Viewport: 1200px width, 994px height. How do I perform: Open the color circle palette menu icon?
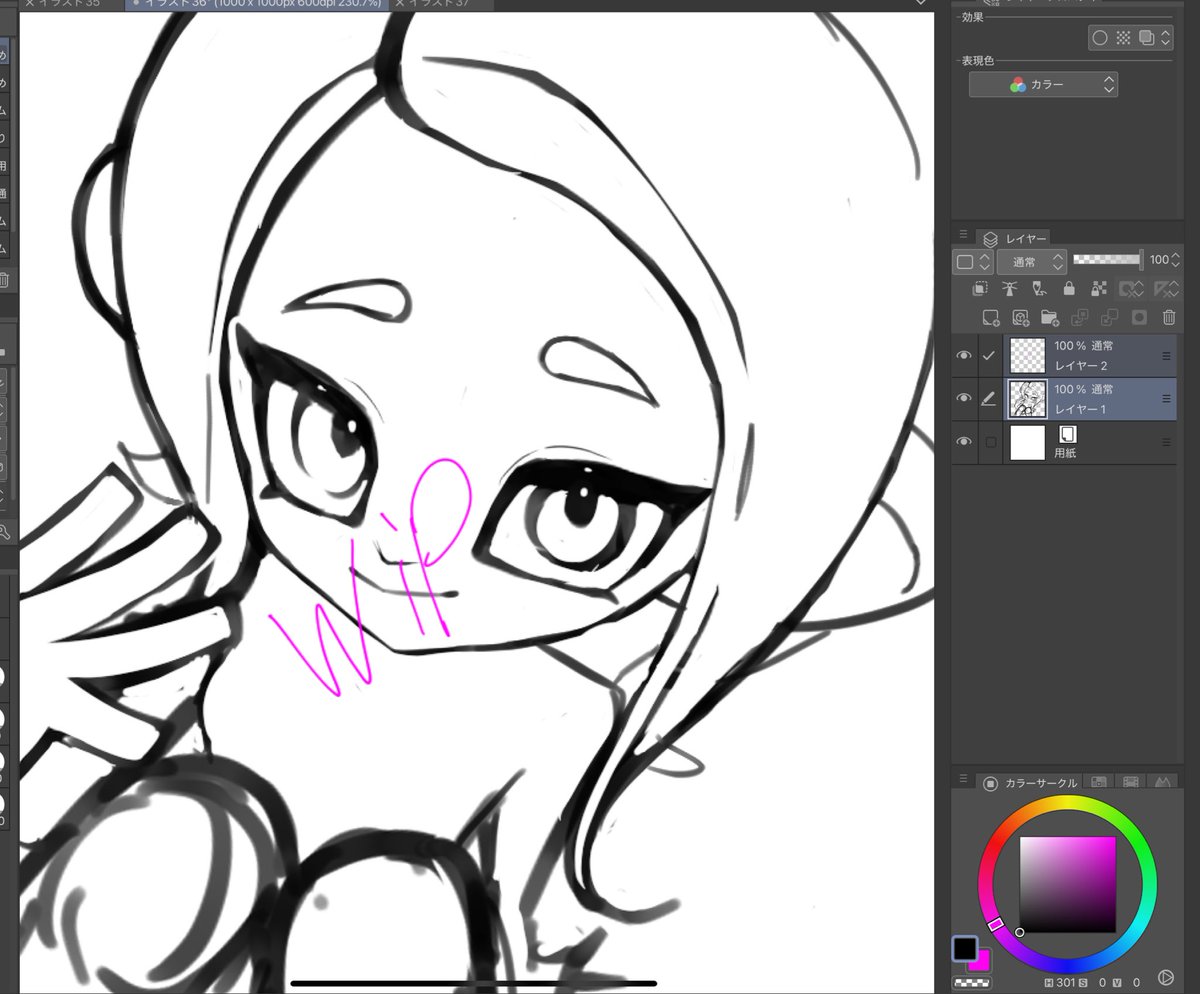(963, 779)
